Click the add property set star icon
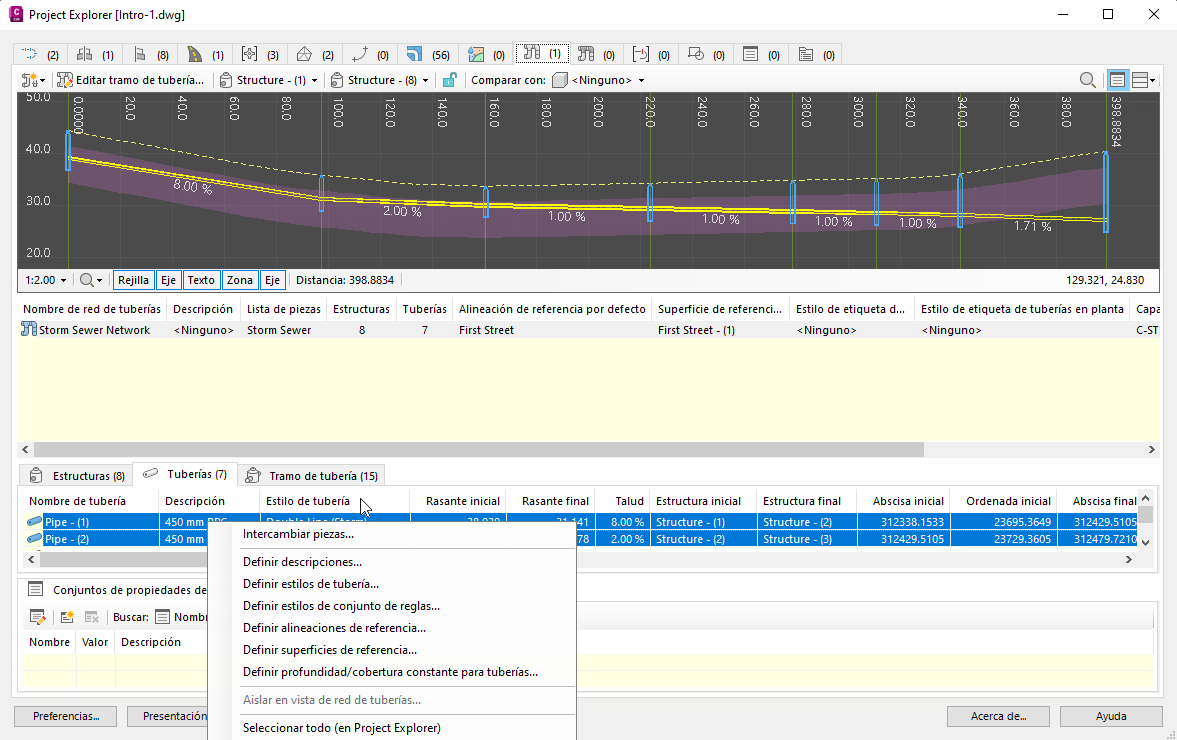 (67, 617)
